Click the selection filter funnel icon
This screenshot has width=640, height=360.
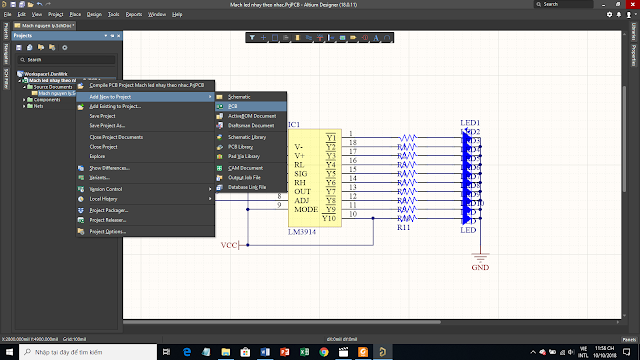[252, 38]
